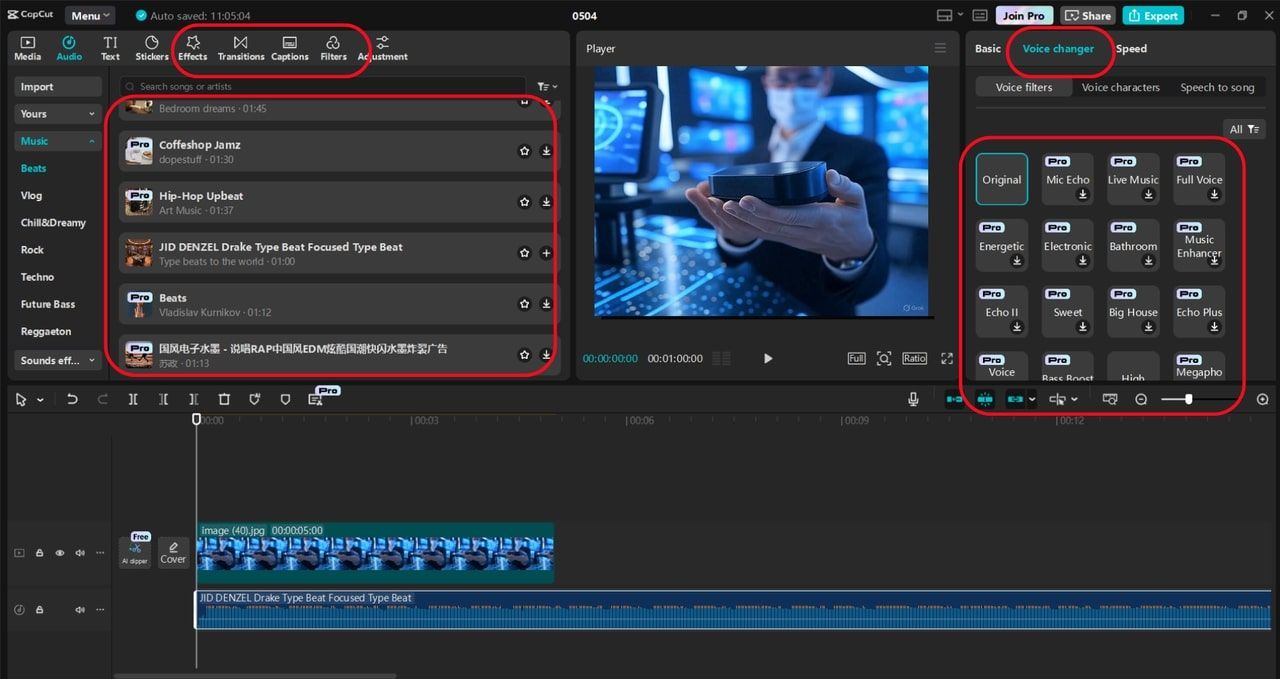1280x679 pixels.
Task: Open the All voice filter dropdown
Action: pos(1244,129)
